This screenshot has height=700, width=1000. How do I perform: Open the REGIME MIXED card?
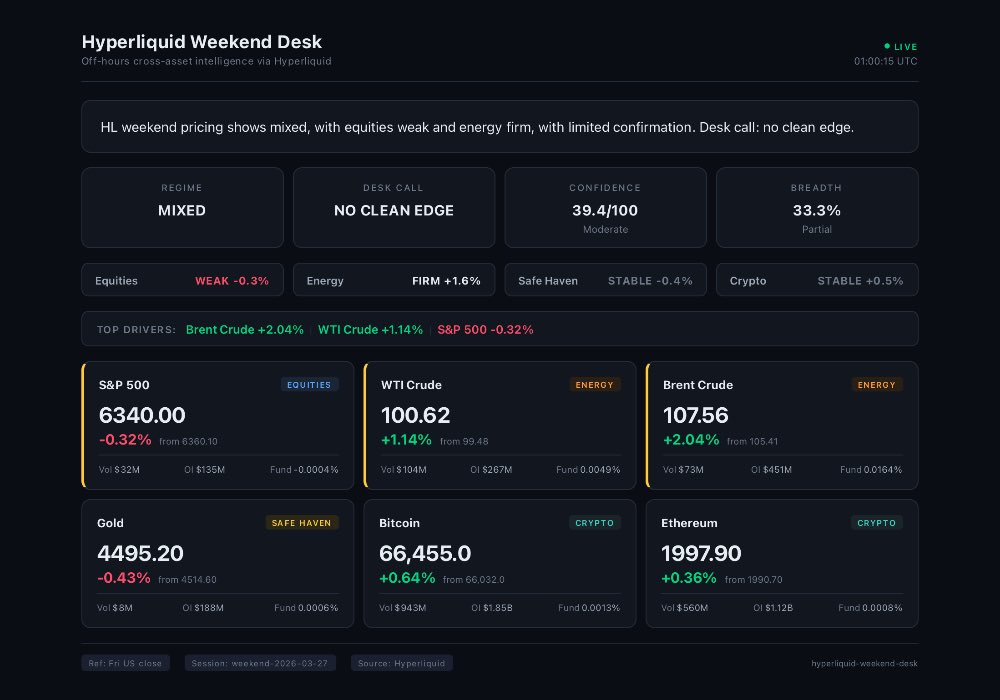pyautogui.click(x=182, y=207)
